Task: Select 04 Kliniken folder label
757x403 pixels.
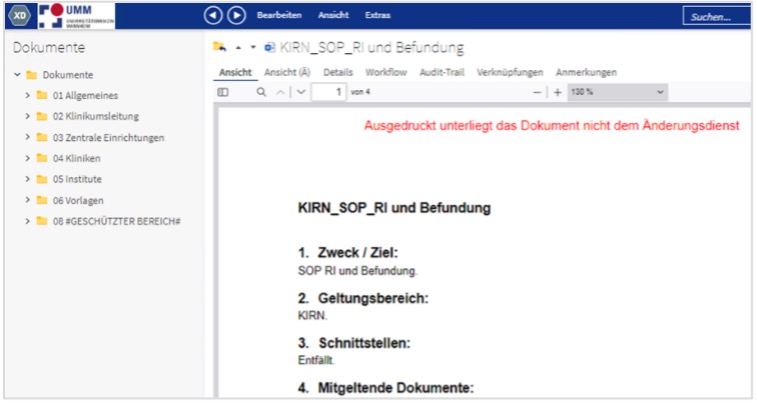Action: point(77,158)
